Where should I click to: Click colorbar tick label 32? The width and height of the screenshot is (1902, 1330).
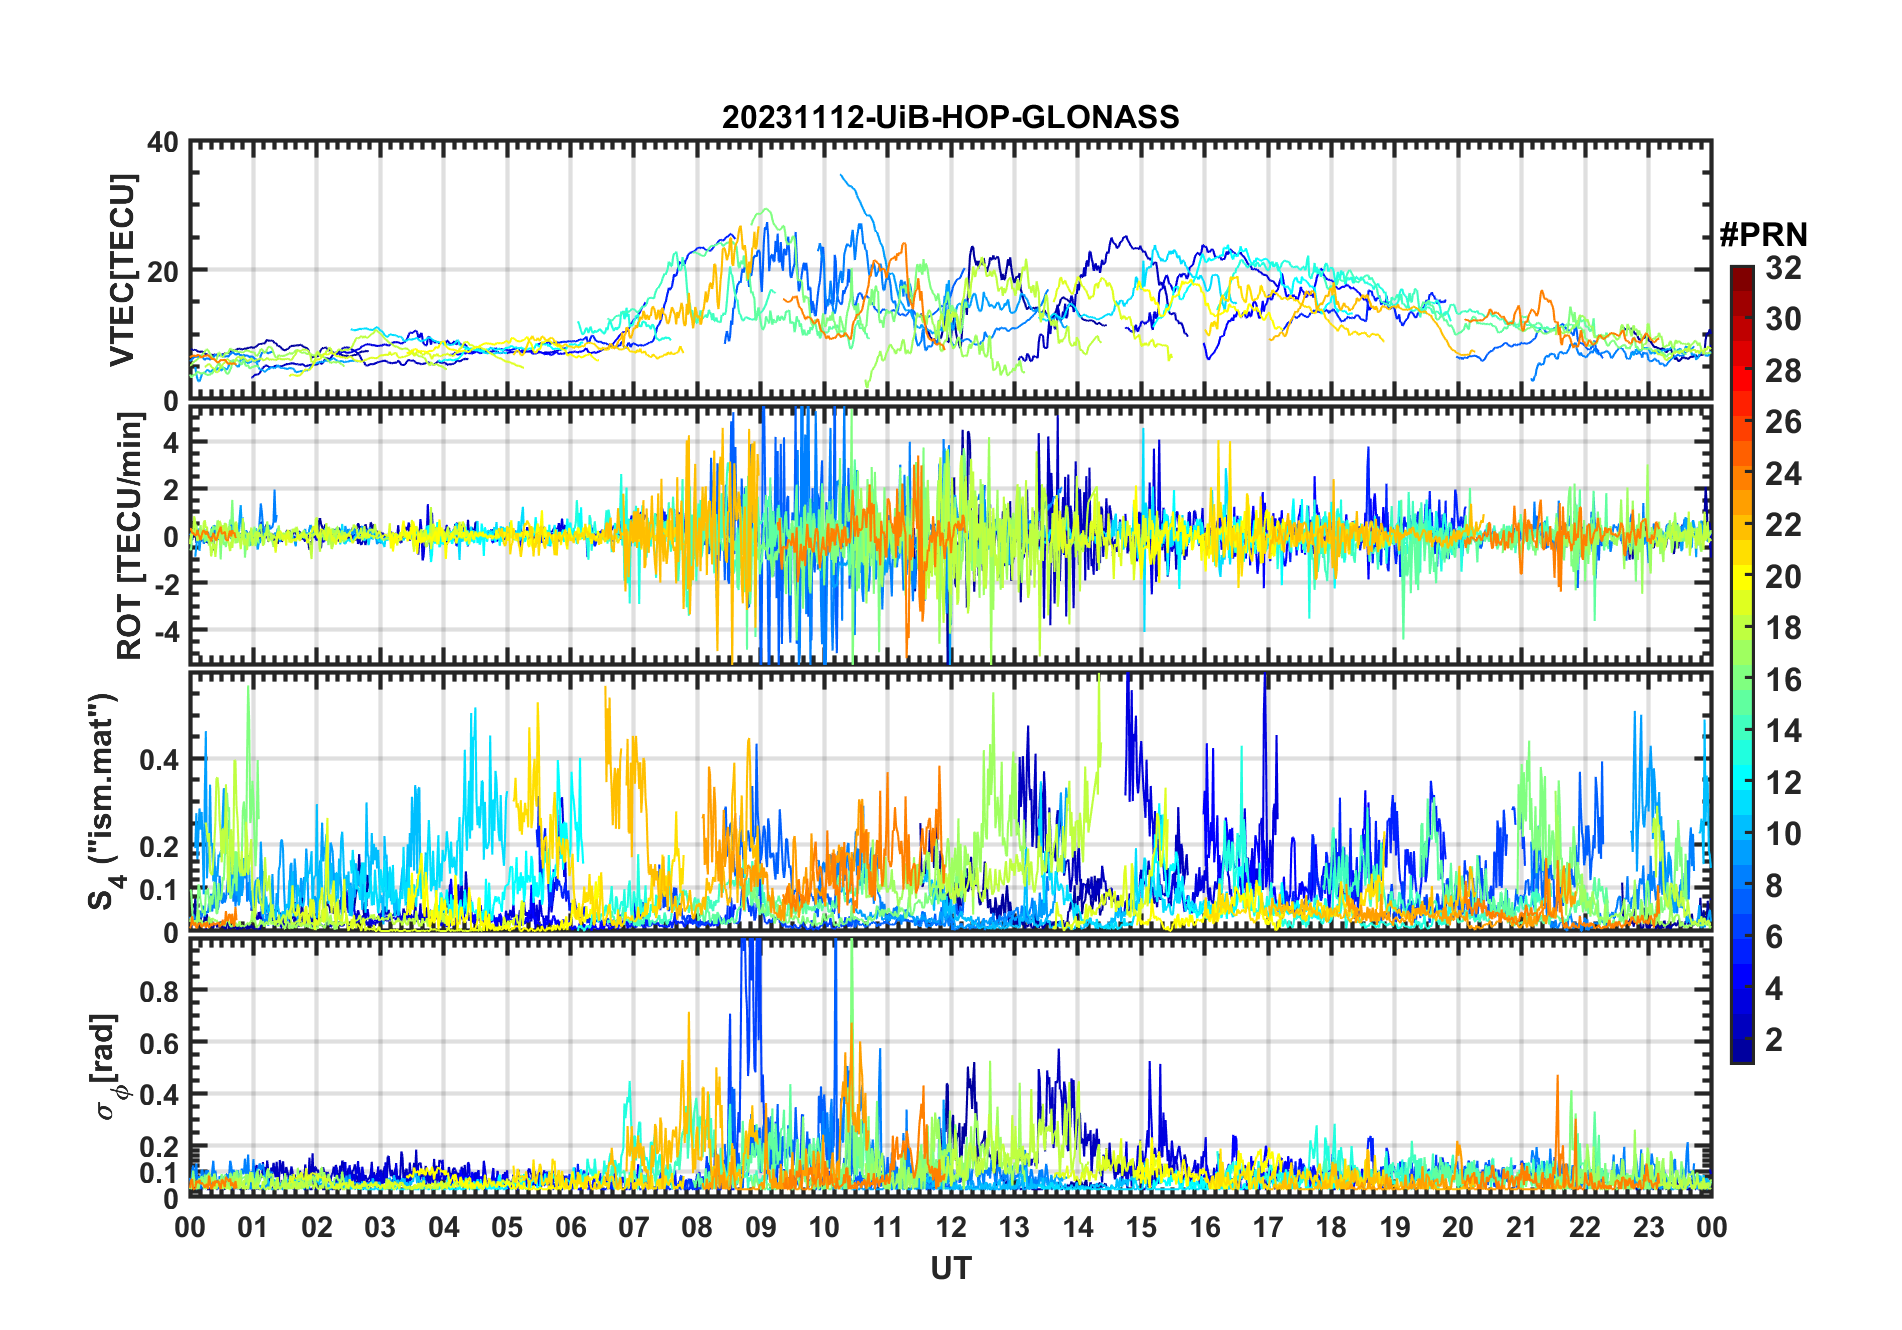tap(1783, 268)
